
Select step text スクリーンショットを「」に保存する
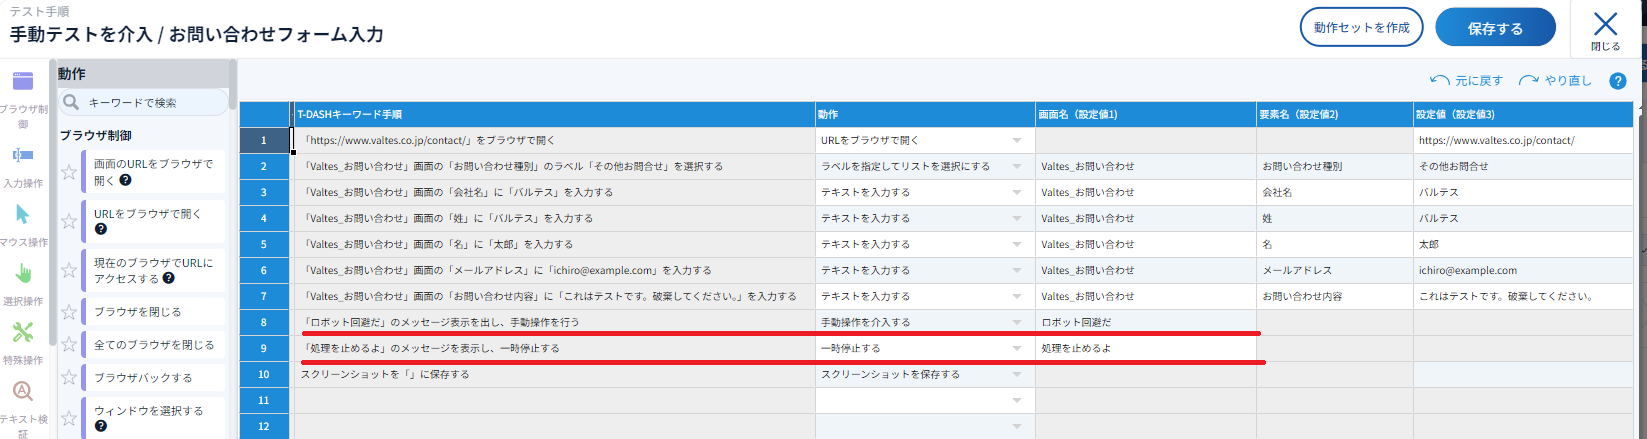click(554, 375)
